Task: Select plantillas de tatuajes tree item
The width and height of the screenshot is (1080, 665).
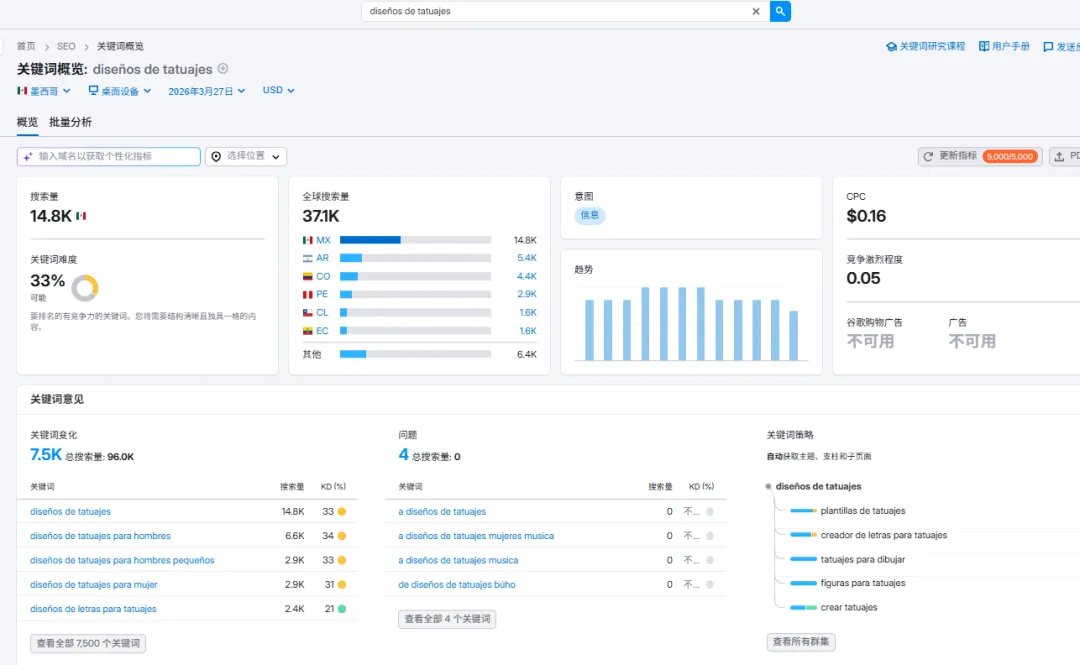Action: coord(862,511)
